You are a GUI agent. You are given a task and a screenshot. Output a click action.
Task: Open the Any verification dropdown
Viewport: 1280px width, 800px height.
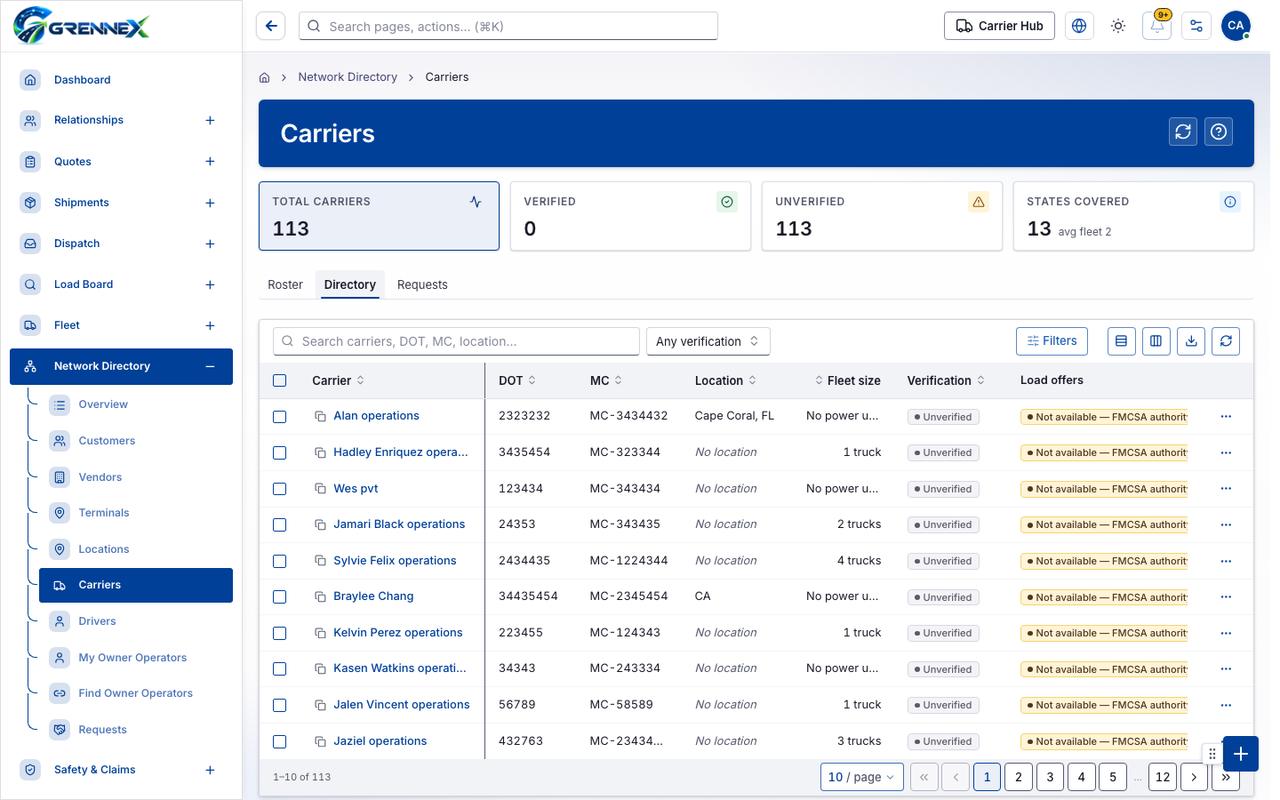tap(708, 341)
